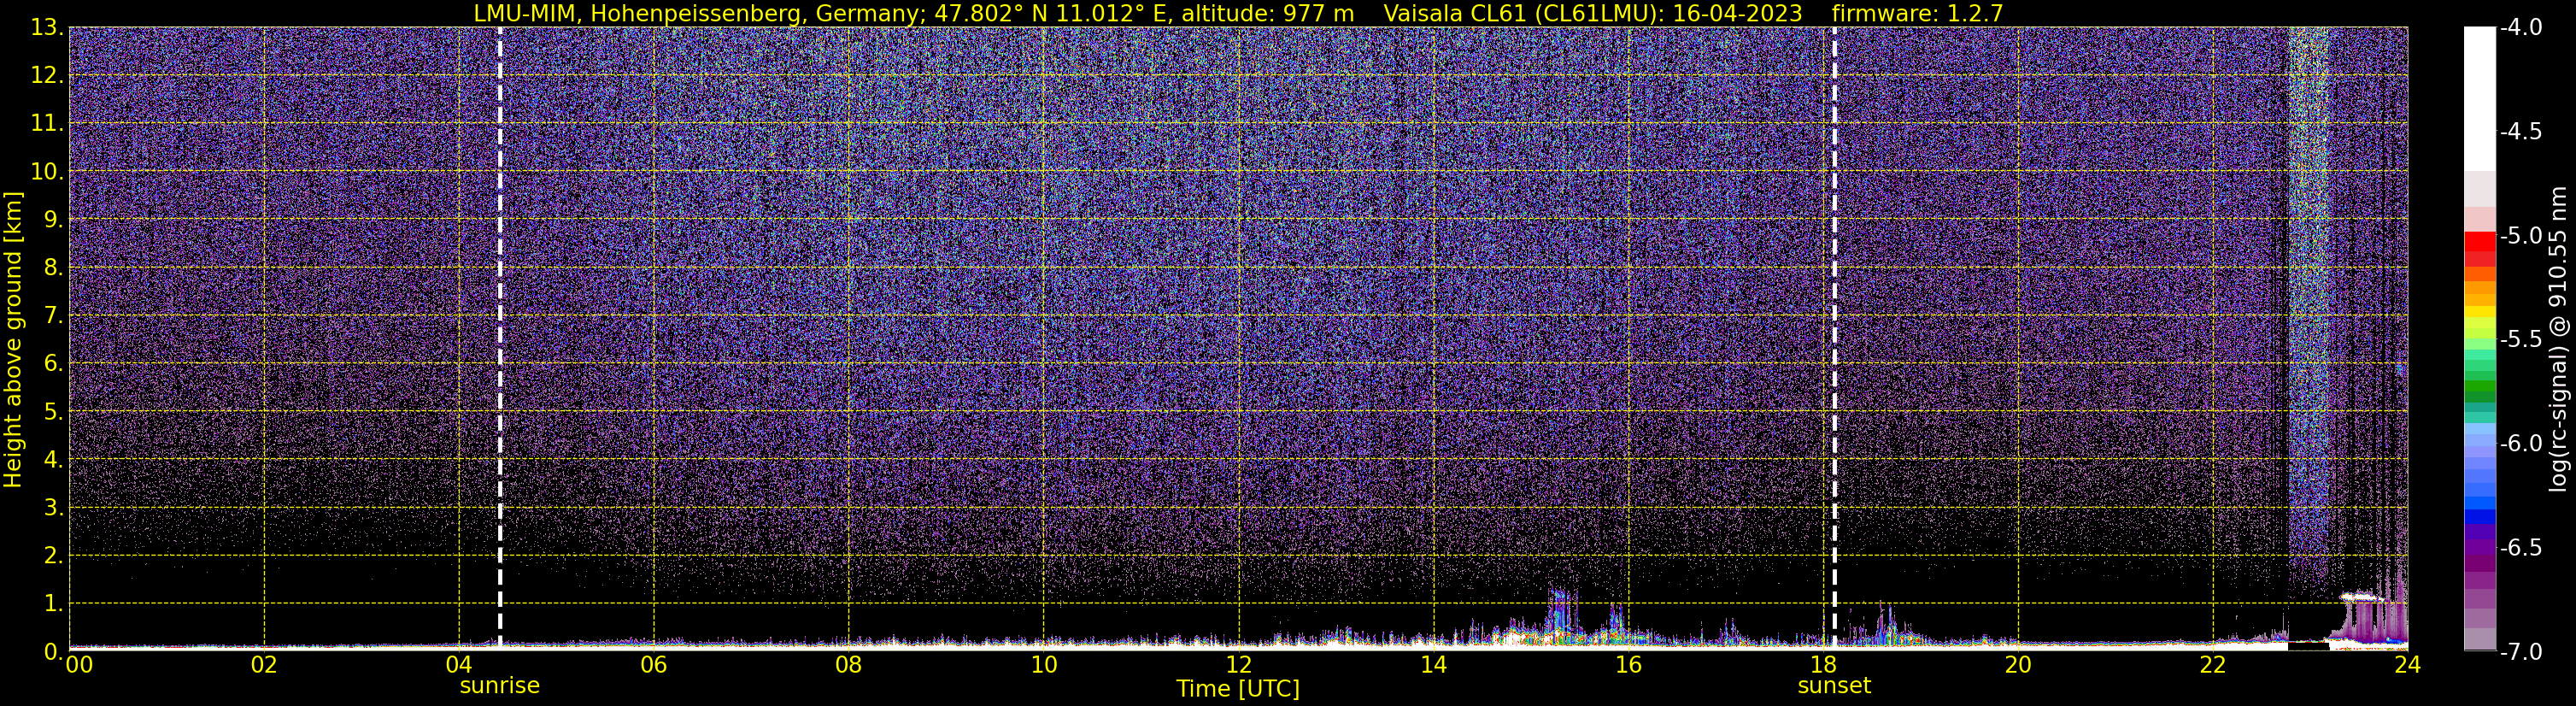
Task: Click the time axis tick '16'
Action: click(1629, 665)
